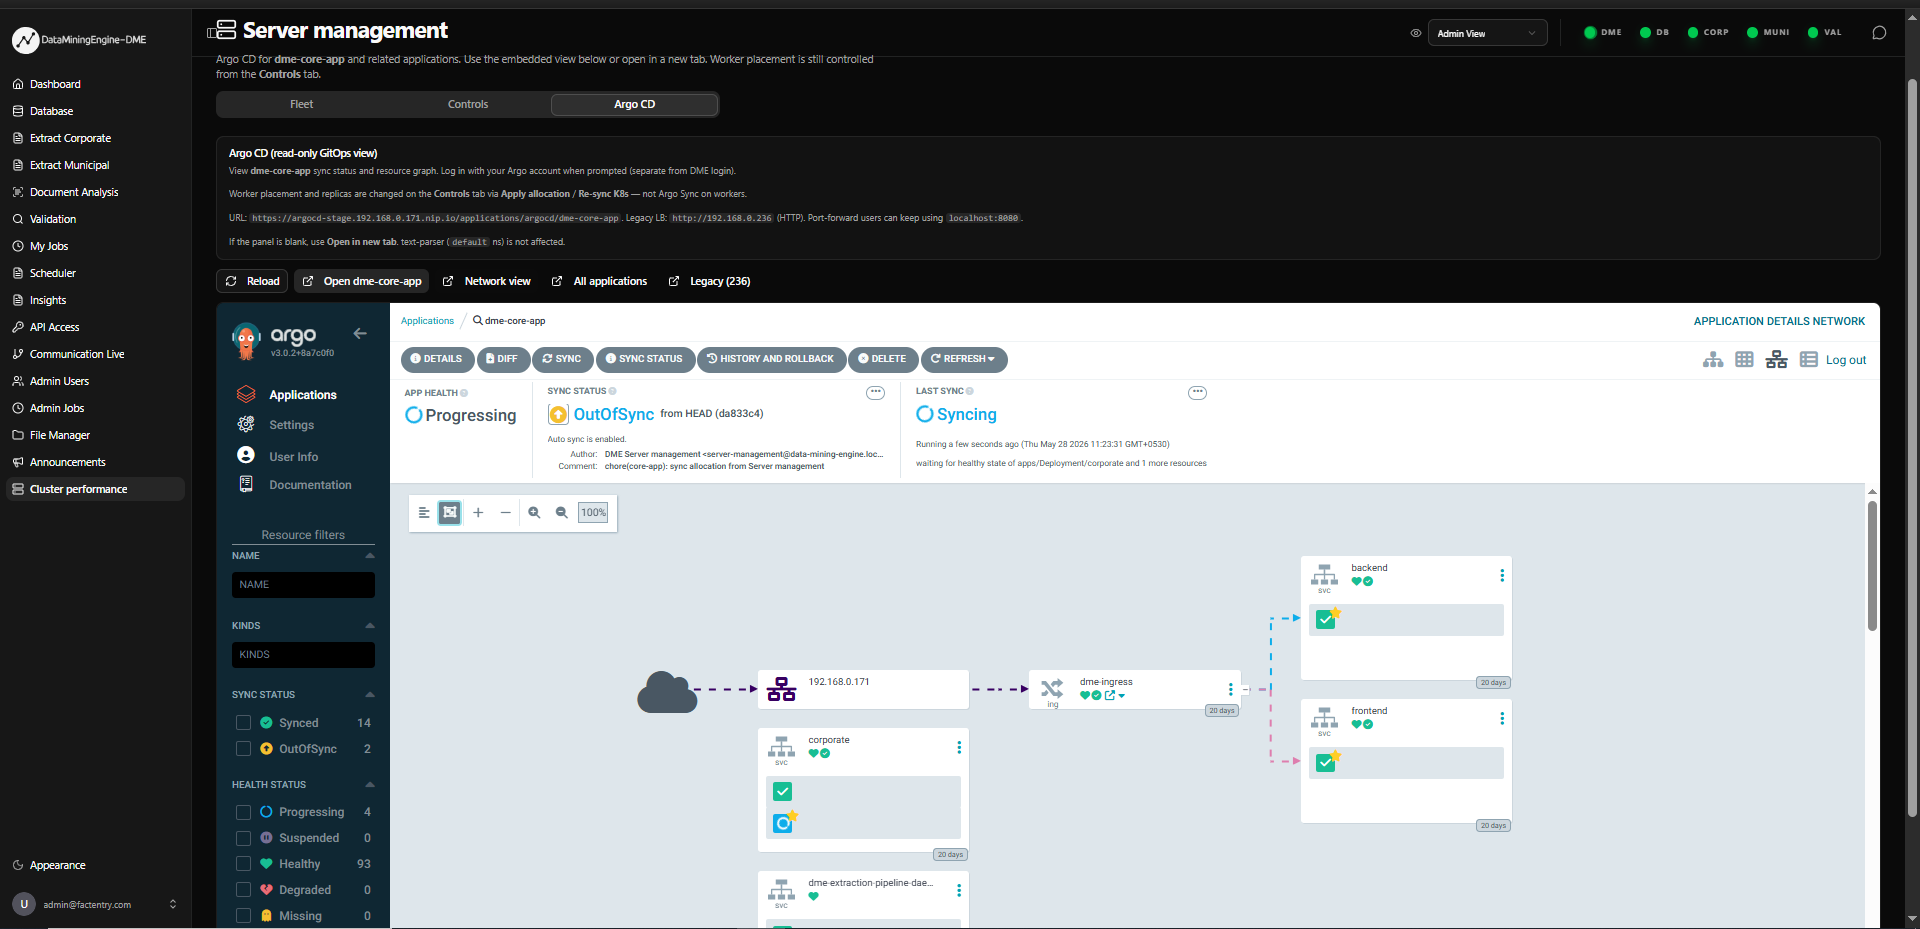Screen dimensions: 1920x929
Task: Zoom out the resource graph magnifier
Action: pyautogui.click(x=562, y=512)
